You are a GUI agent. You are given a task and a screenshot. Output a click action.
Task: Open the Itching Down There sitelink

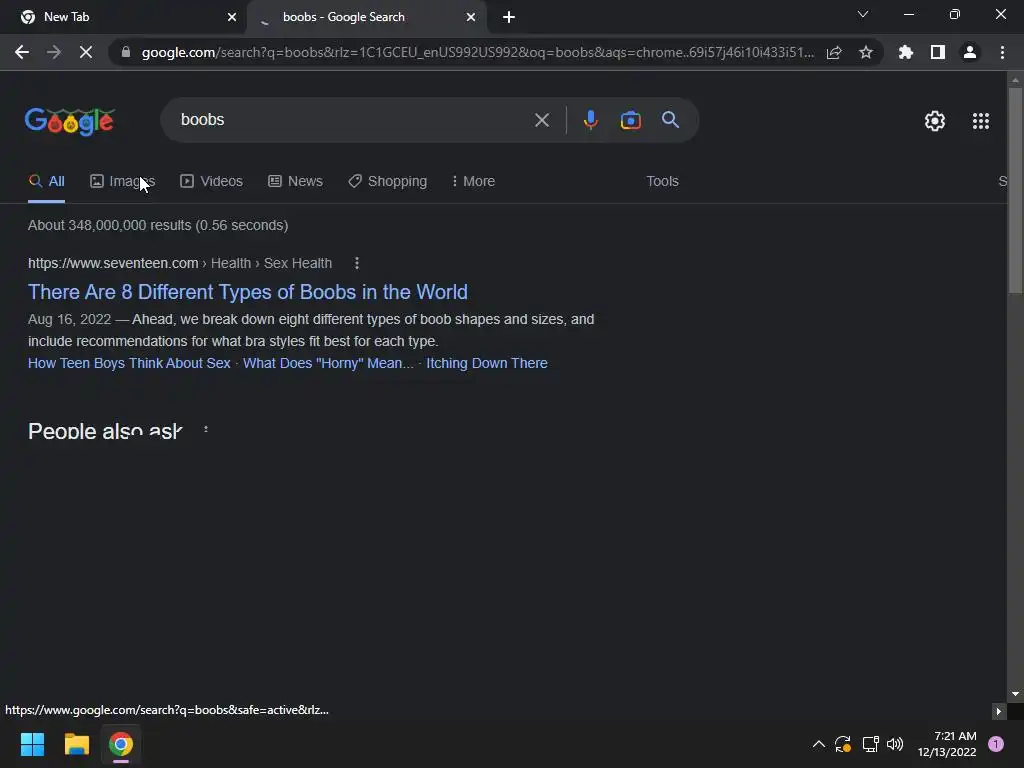click(x=487, y=363)
